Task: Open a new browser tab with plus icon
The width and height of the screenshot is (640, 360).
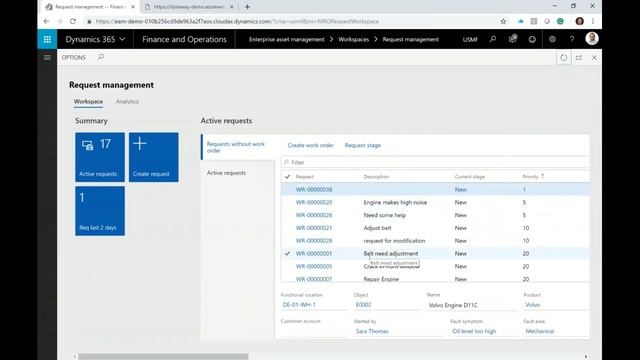Action: pos(247,7)
